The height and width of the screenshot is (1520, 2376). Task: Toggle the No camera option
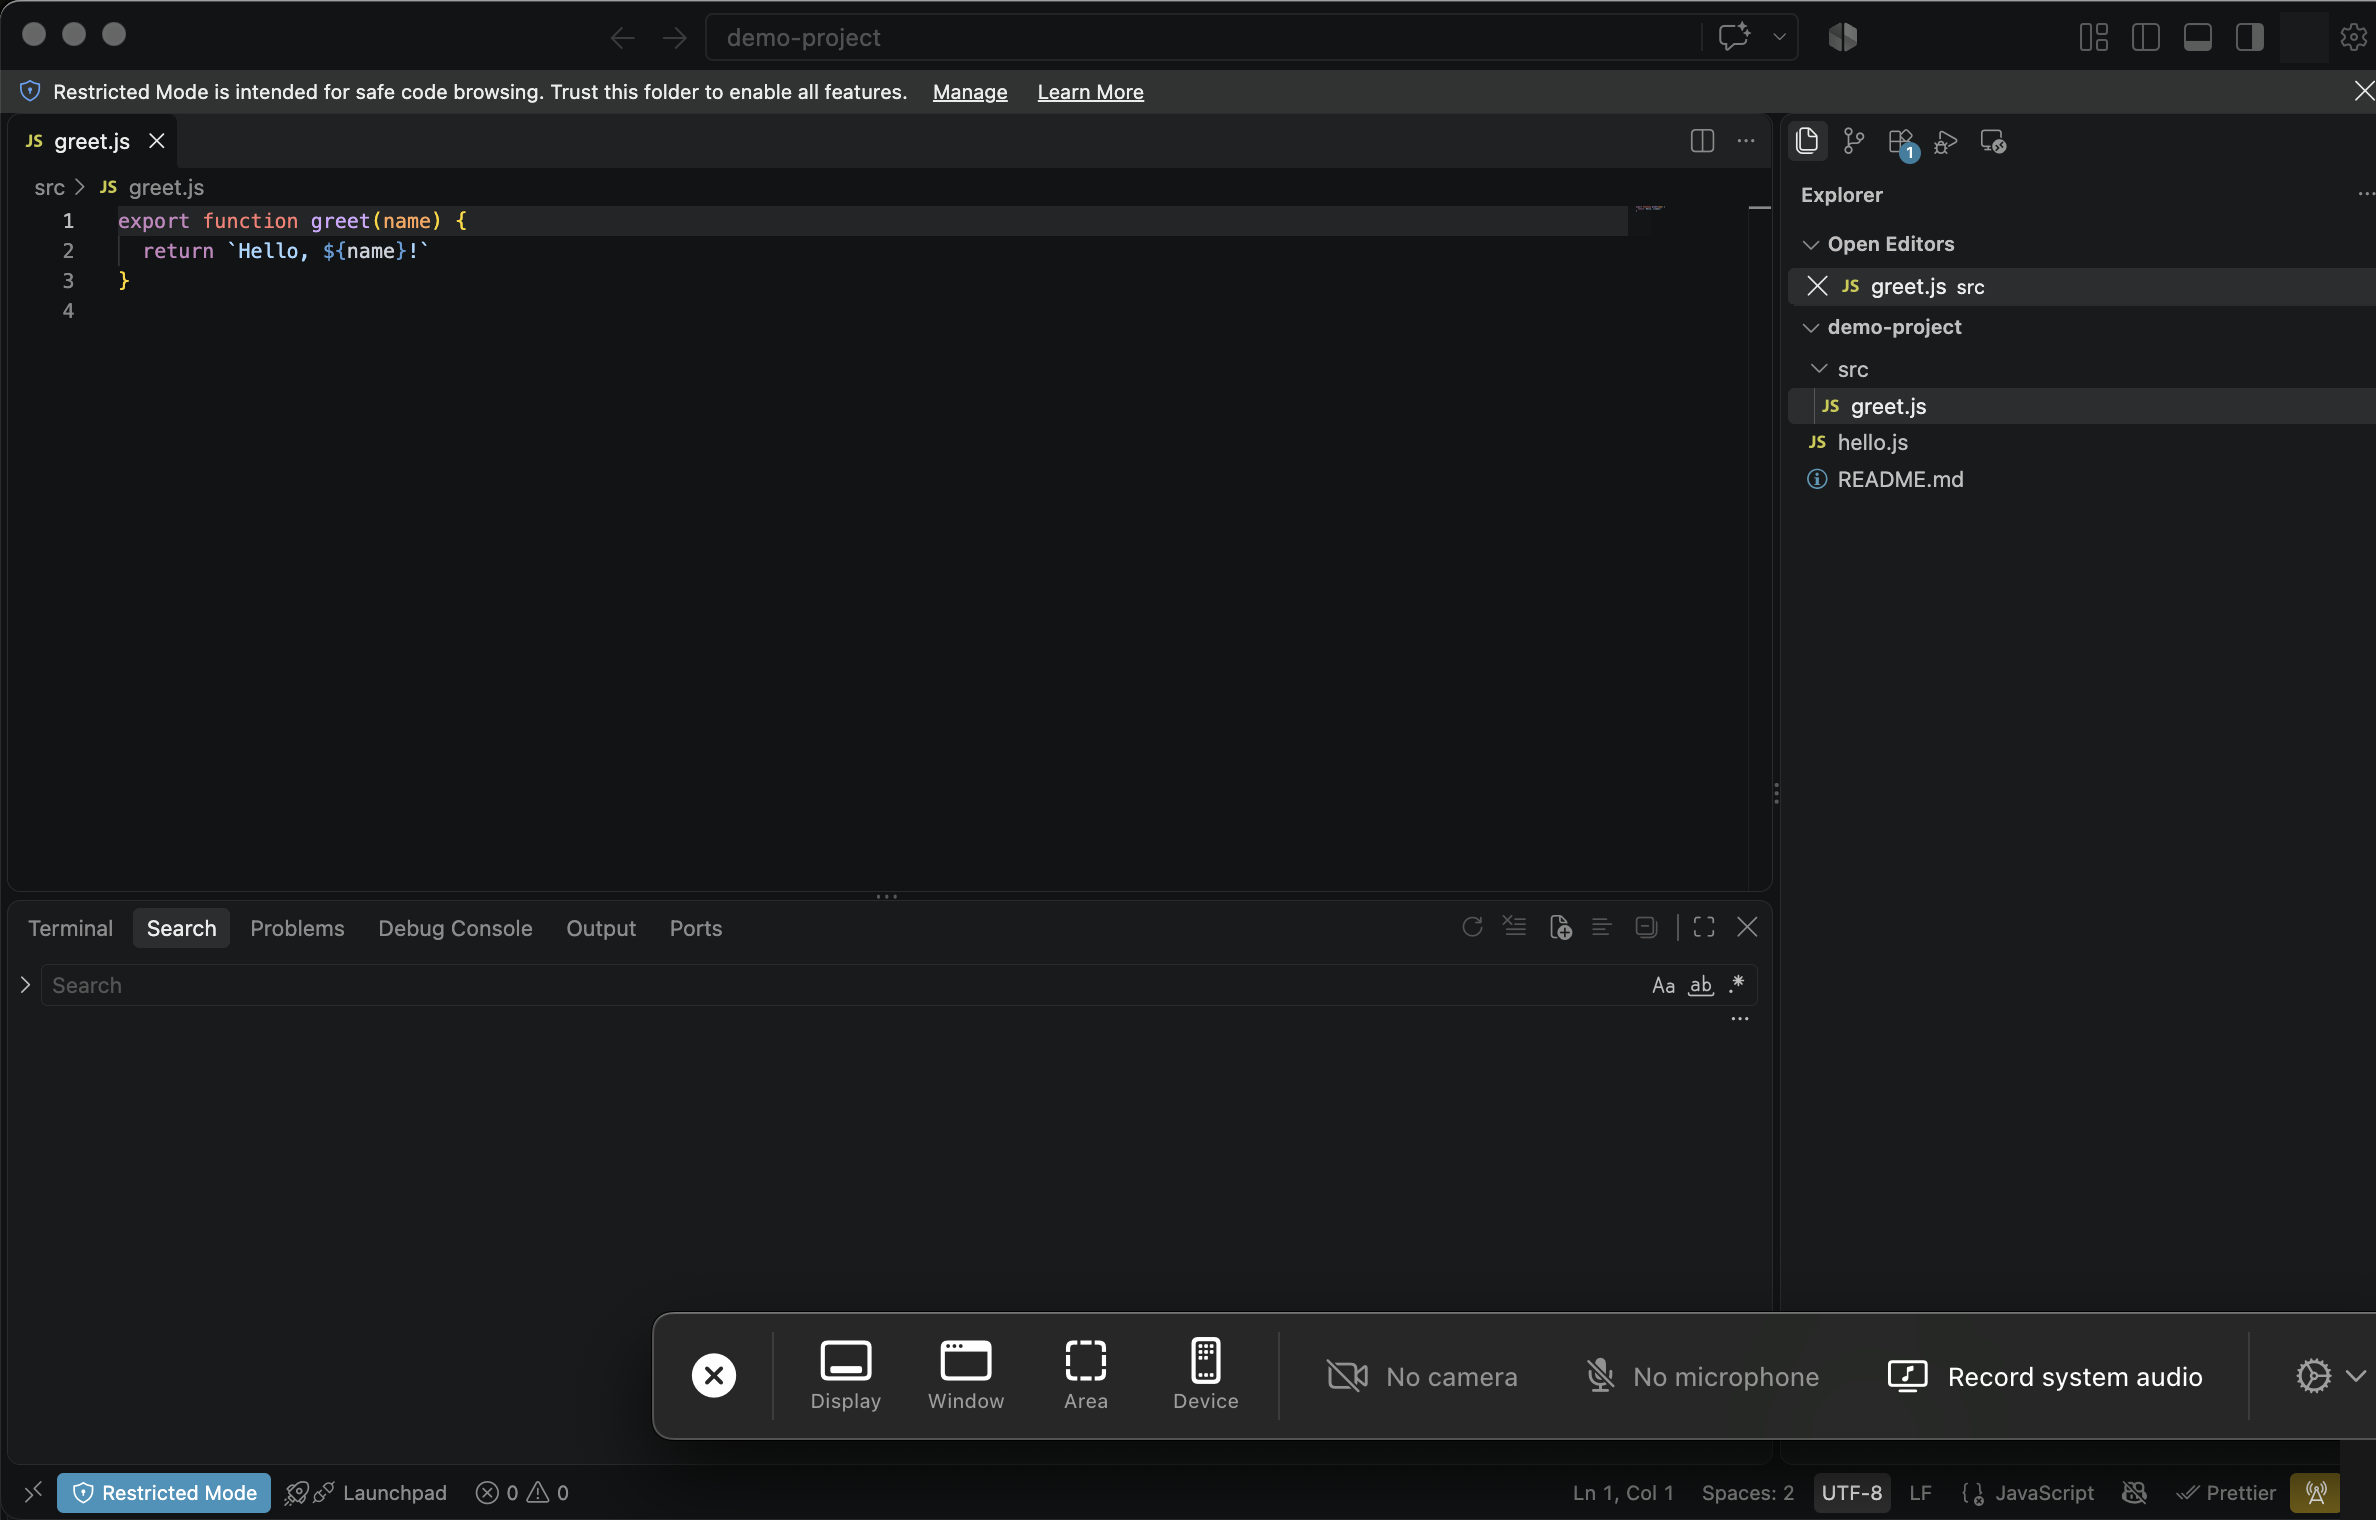pos(1421,1377)
